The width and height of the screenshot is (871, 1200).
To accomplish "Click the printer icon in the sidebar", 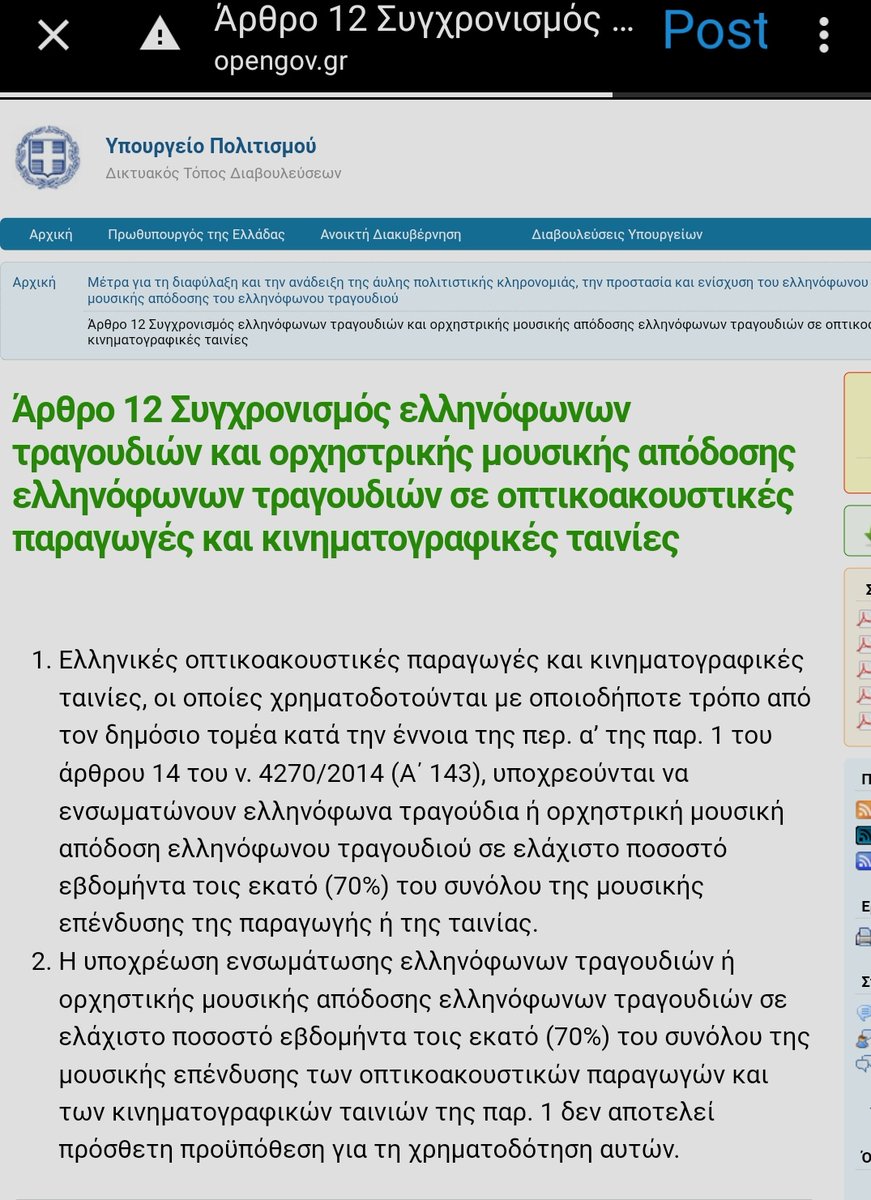I will [x=863, y=937].
